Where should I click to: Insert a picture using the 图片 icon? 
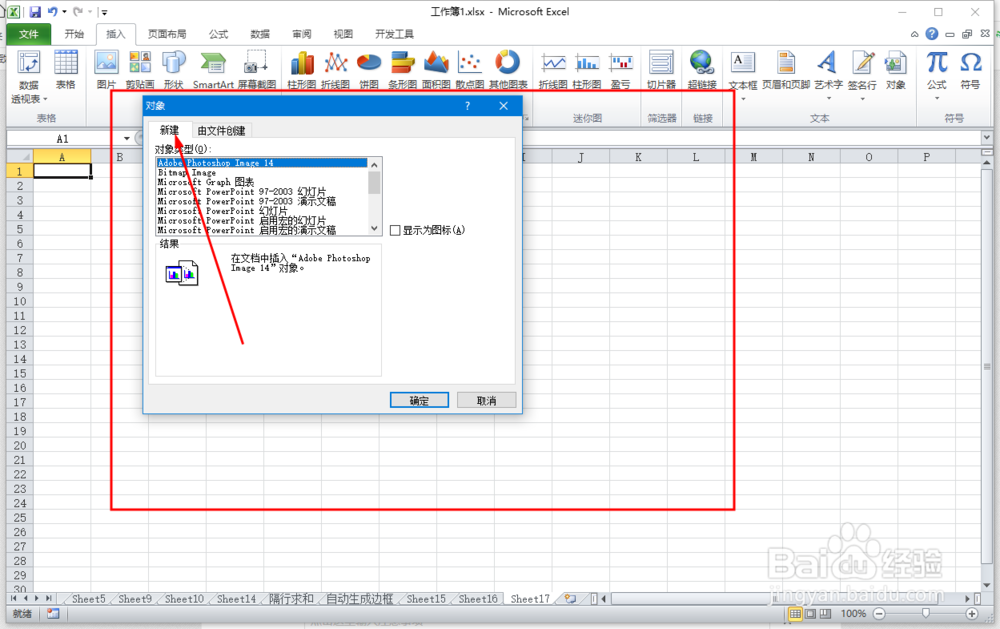click(107, 70)
